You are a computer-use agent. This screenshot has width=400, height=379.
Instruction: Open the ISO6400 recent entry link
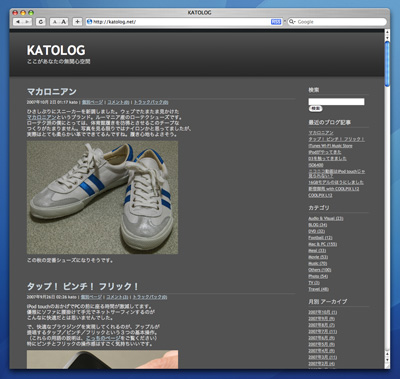[x=316, y=165]
